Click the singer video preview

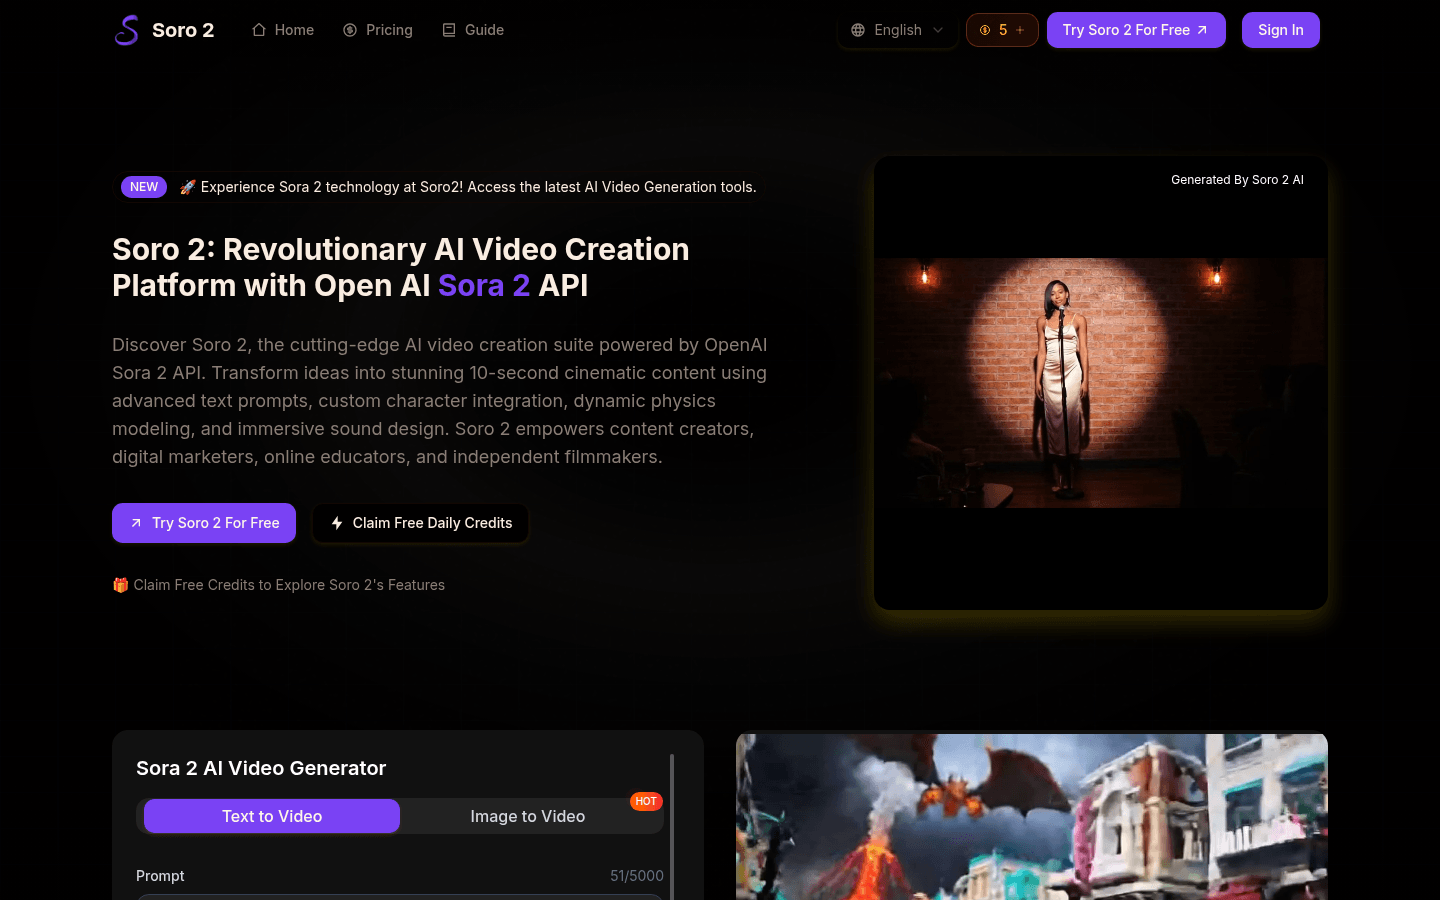coord(1100,383)
